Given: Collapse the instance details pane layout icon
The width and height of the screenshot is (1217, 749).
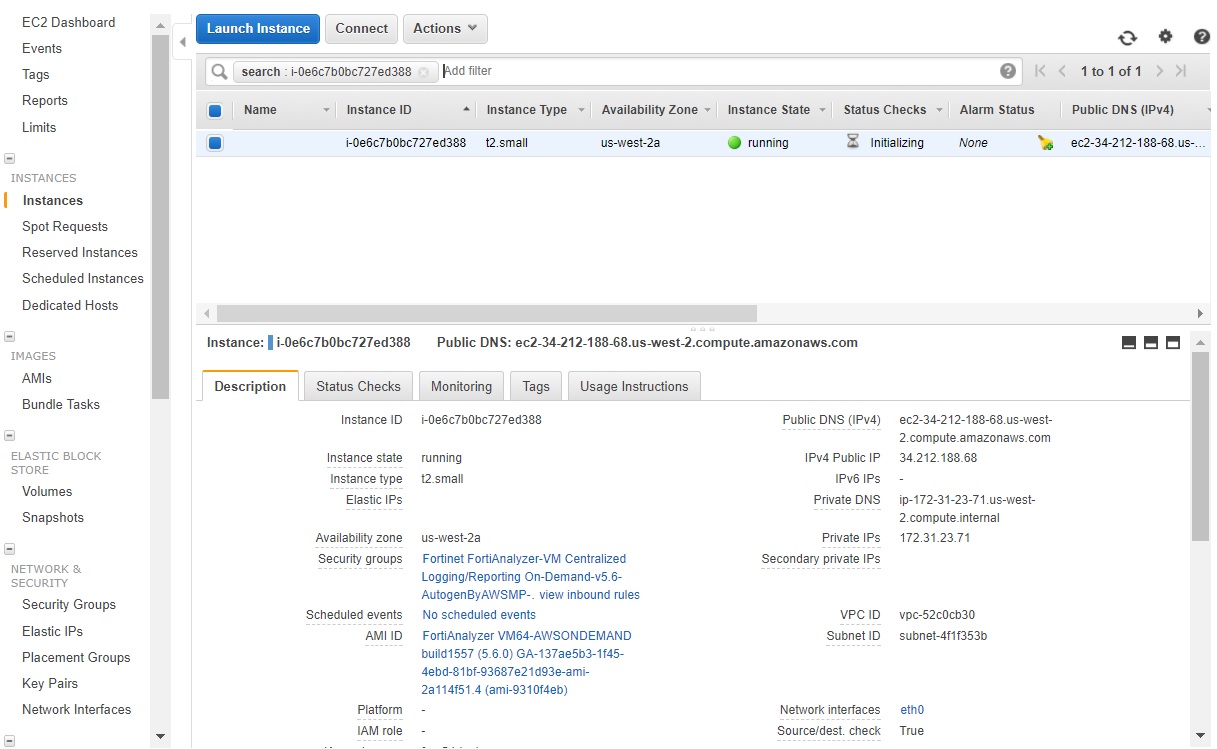Looking at the screenshot, I should [x=1129, y=342].
